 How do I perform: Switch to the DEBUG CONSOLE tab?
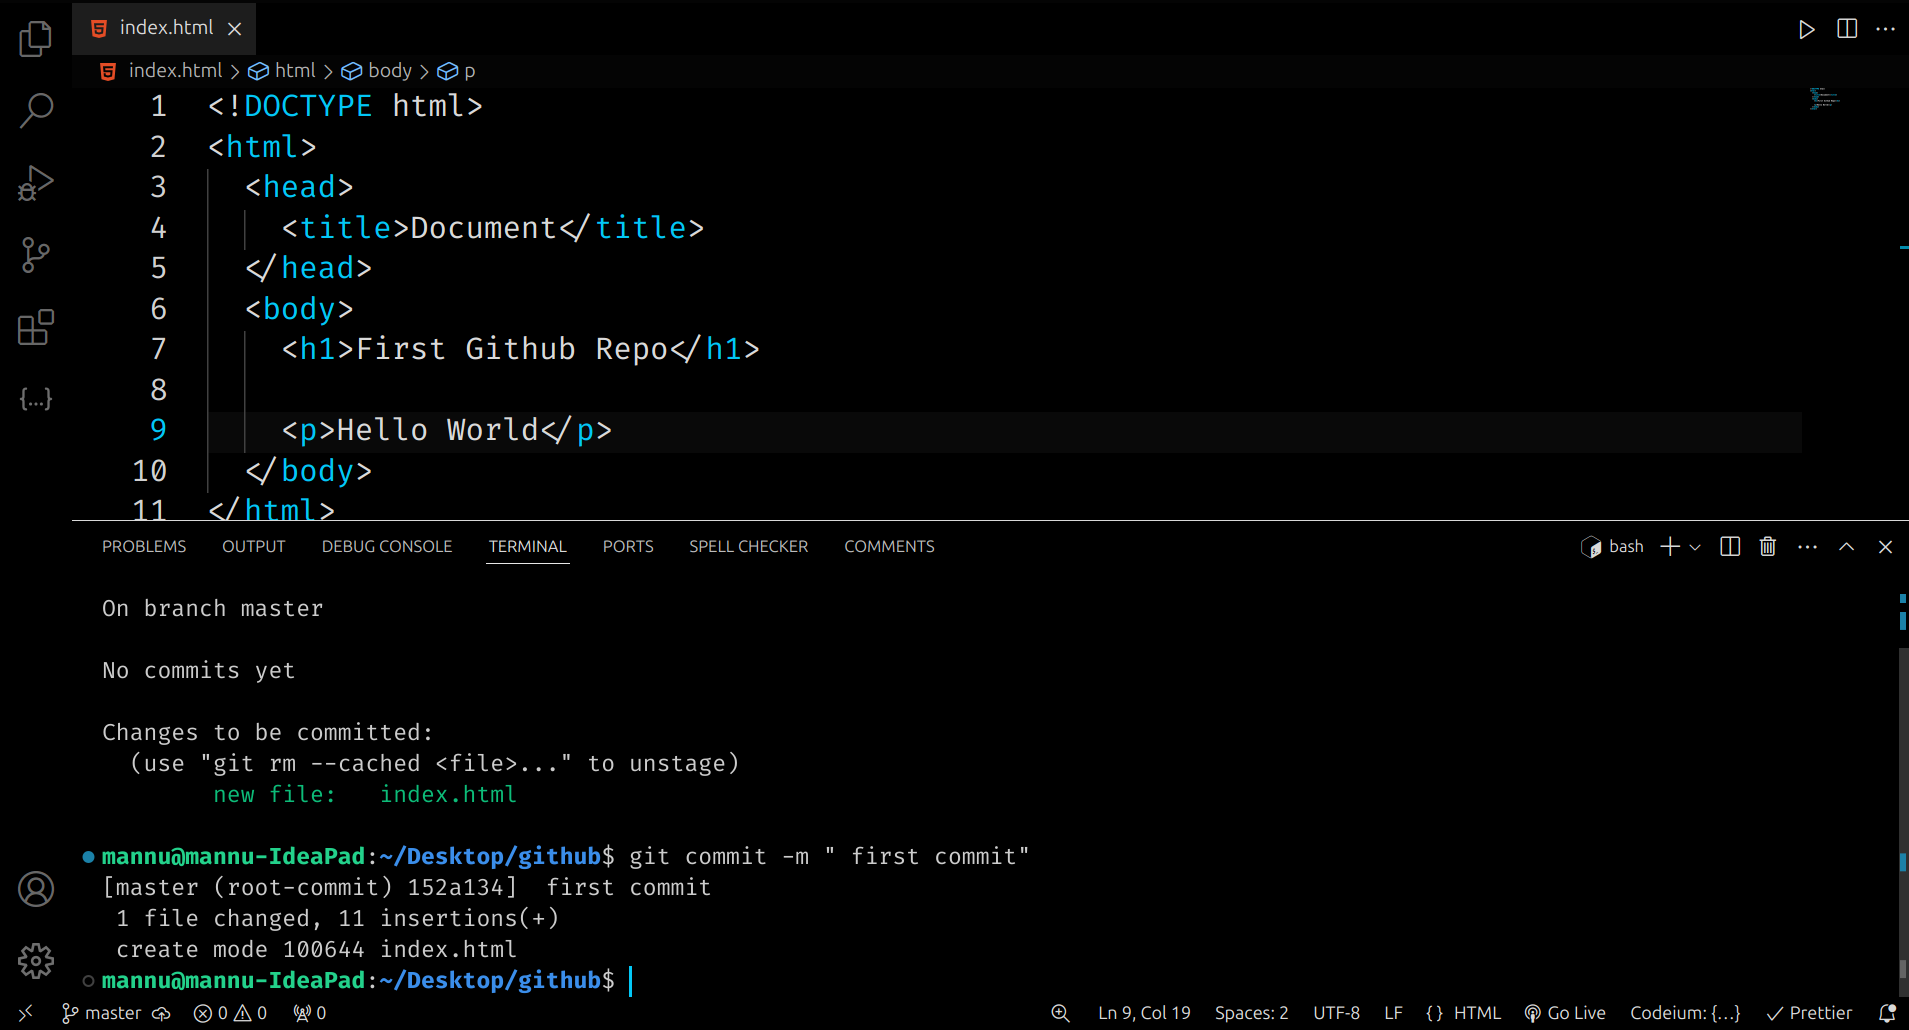[x=387, y=547]
